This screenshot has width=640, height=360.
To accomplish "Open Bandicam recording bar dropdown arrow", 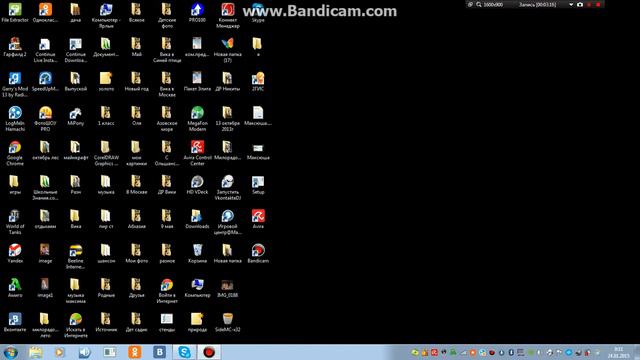I will pos(571,4).
